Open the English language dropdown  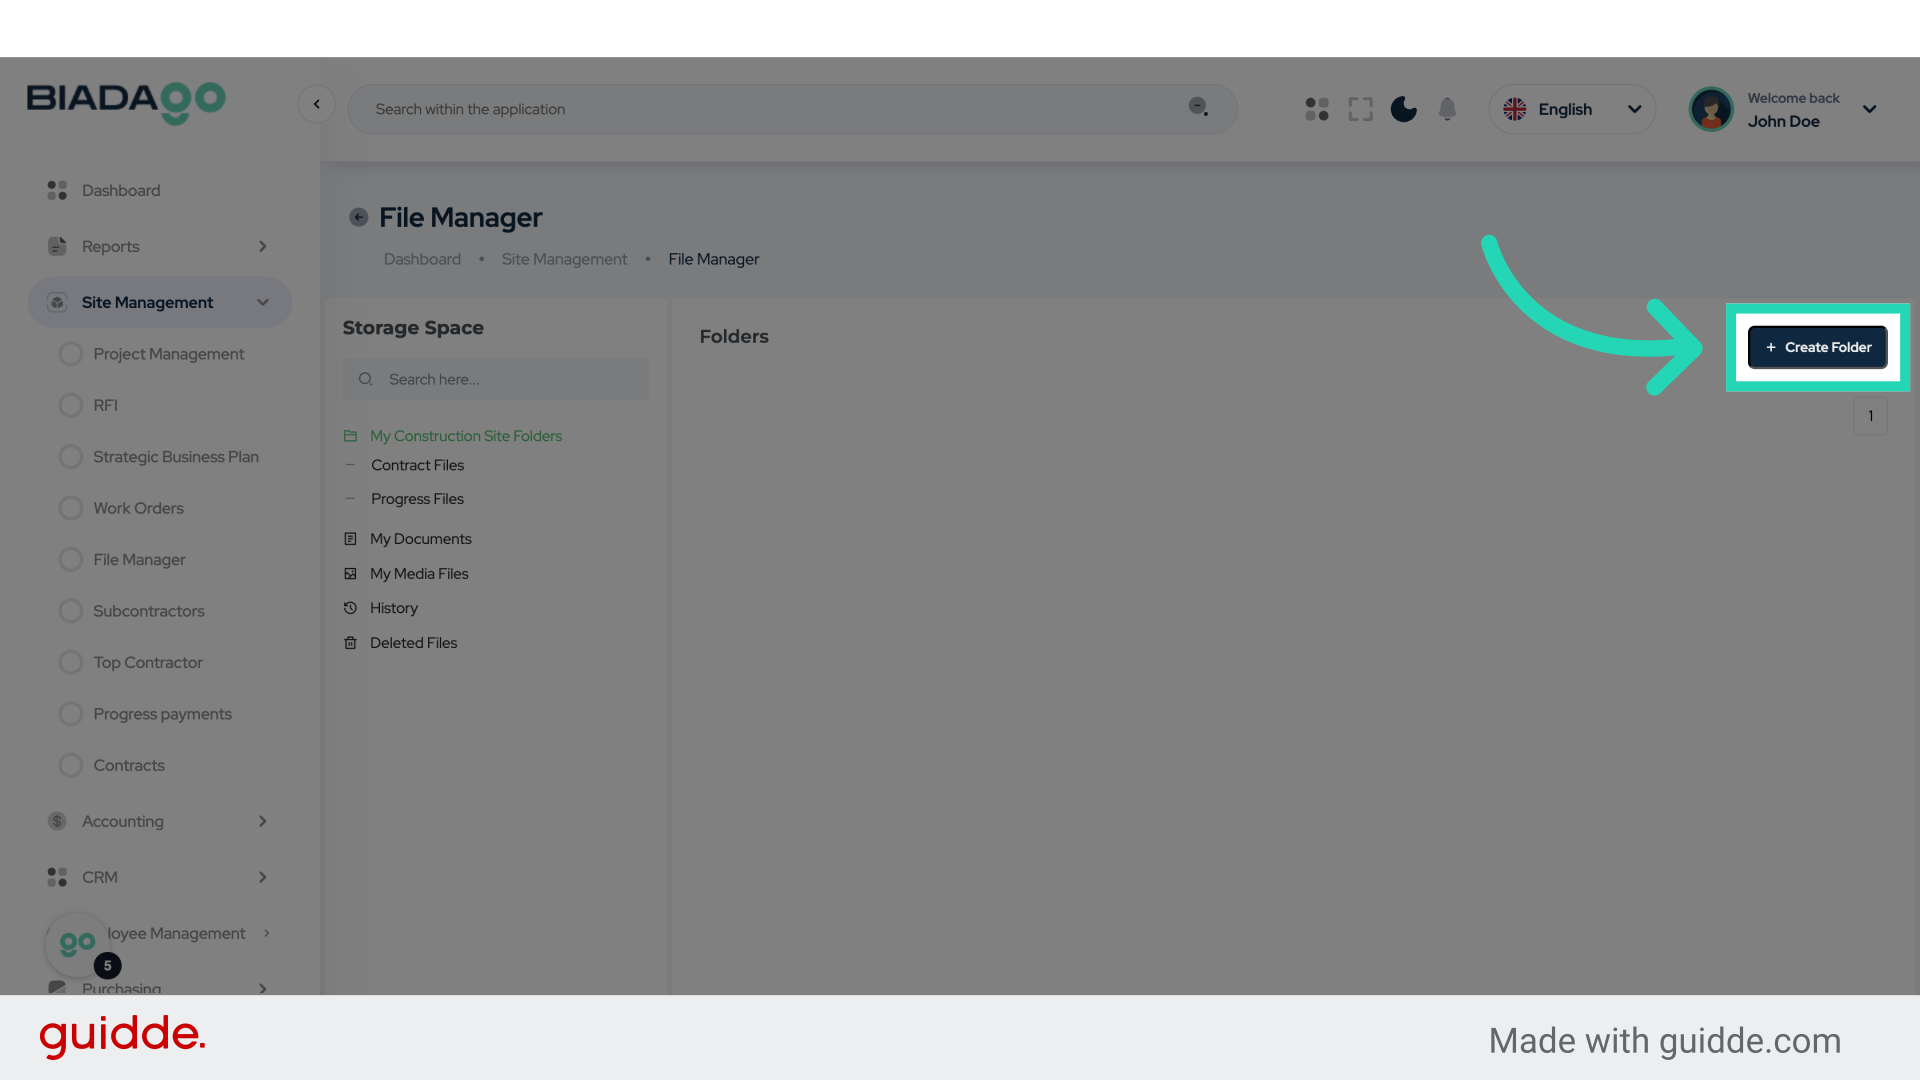point(1573,109)
